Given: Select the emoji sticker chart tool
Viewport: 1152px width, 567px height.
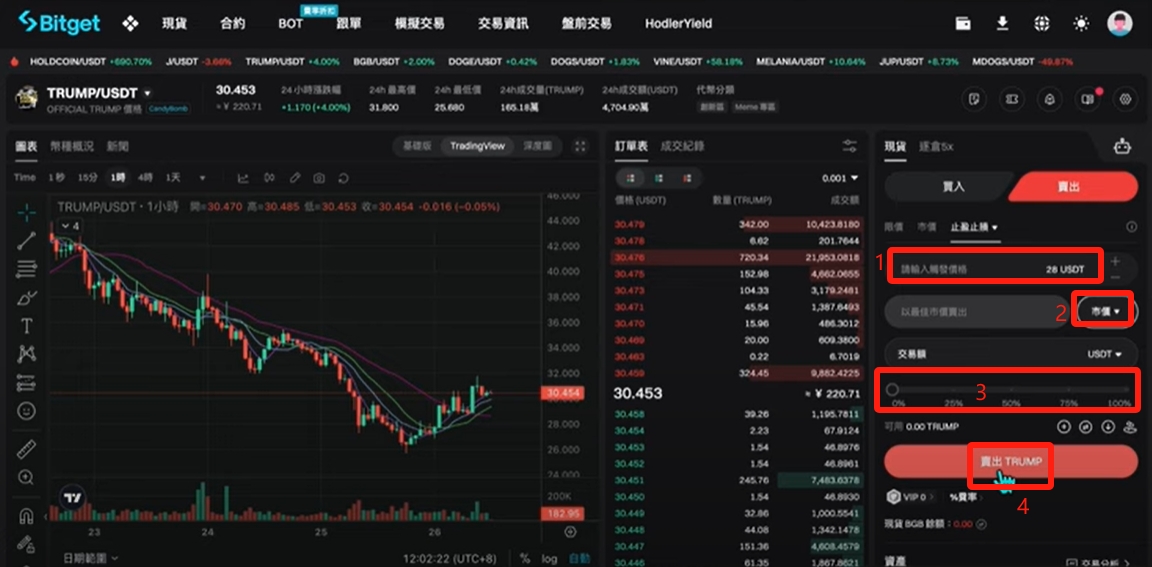Looking at the screenshot, I should tap(26, 410).
